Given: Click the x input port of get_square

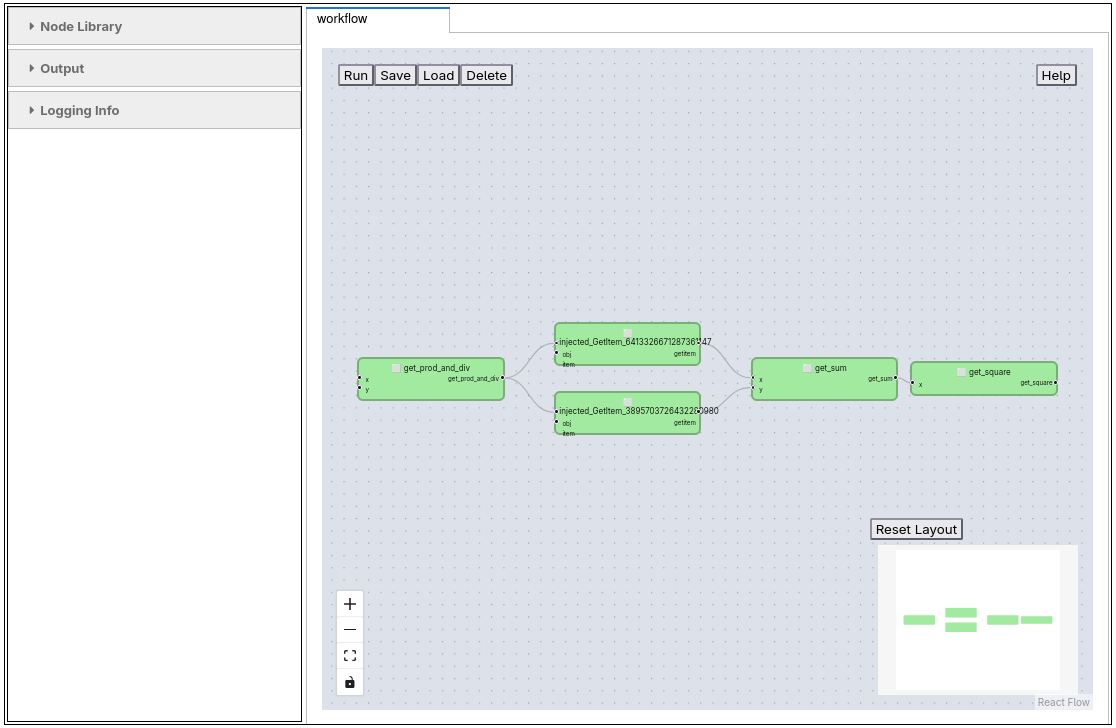Looking at the screenshot, I should click(x=912, y=383).
